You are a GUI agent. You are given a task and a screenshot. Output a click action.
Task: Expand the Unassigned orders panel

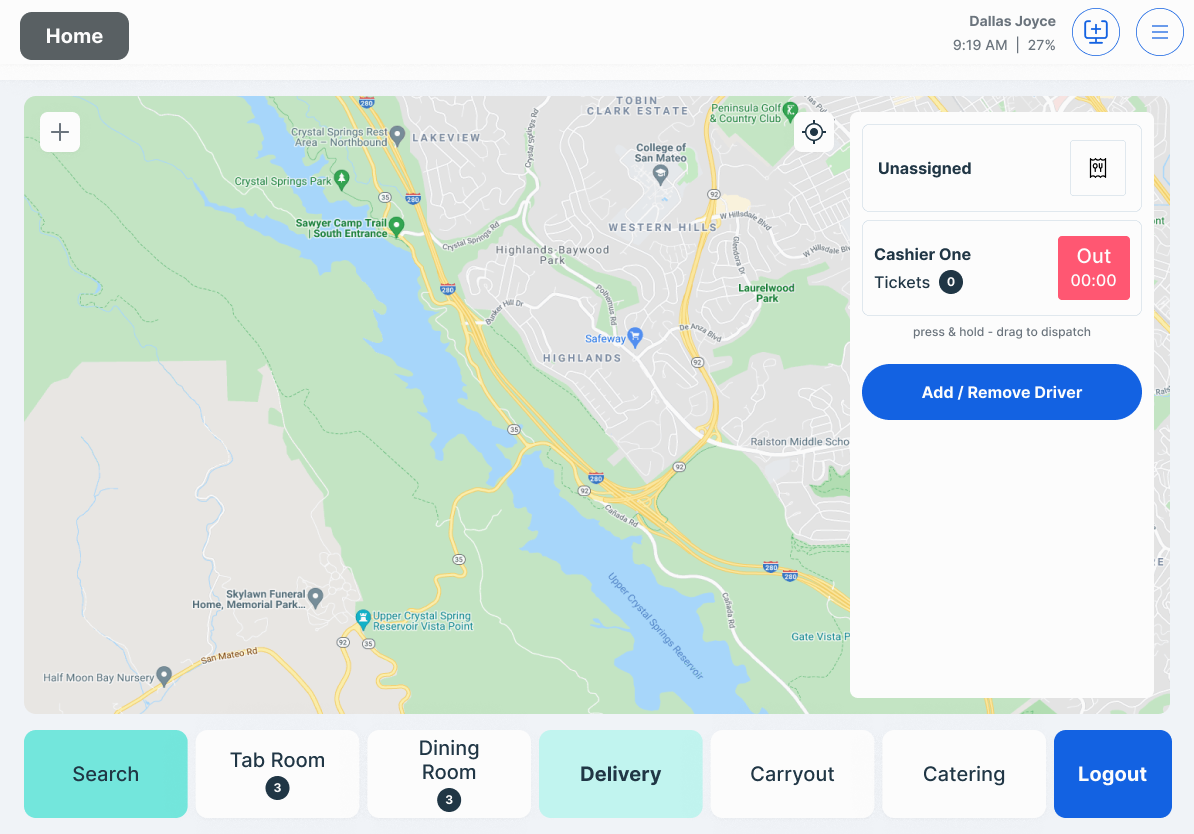(x=1001, y=168)
